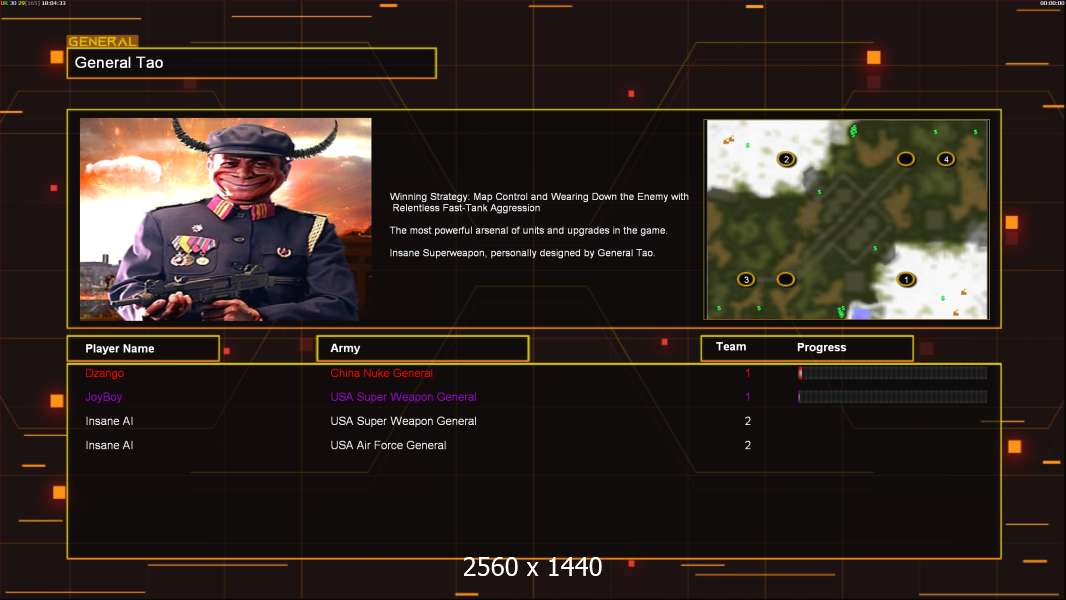Click start position 4 marker on minimap
The height and width of the screenshot is (600, 1066).
(x=946, y=159)
